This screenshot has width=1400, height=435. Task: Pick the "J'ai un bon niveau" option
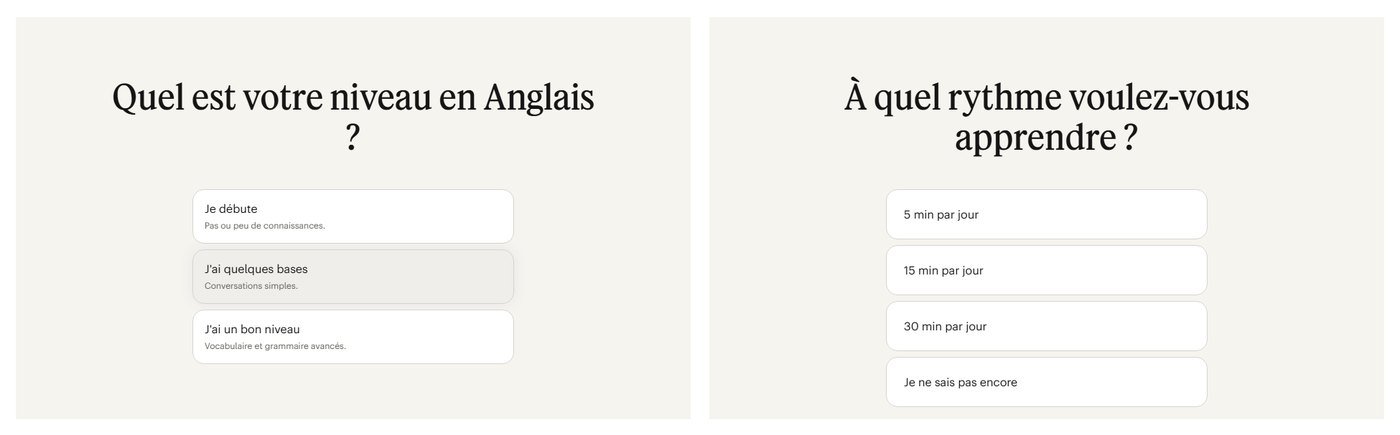[353, 336]
